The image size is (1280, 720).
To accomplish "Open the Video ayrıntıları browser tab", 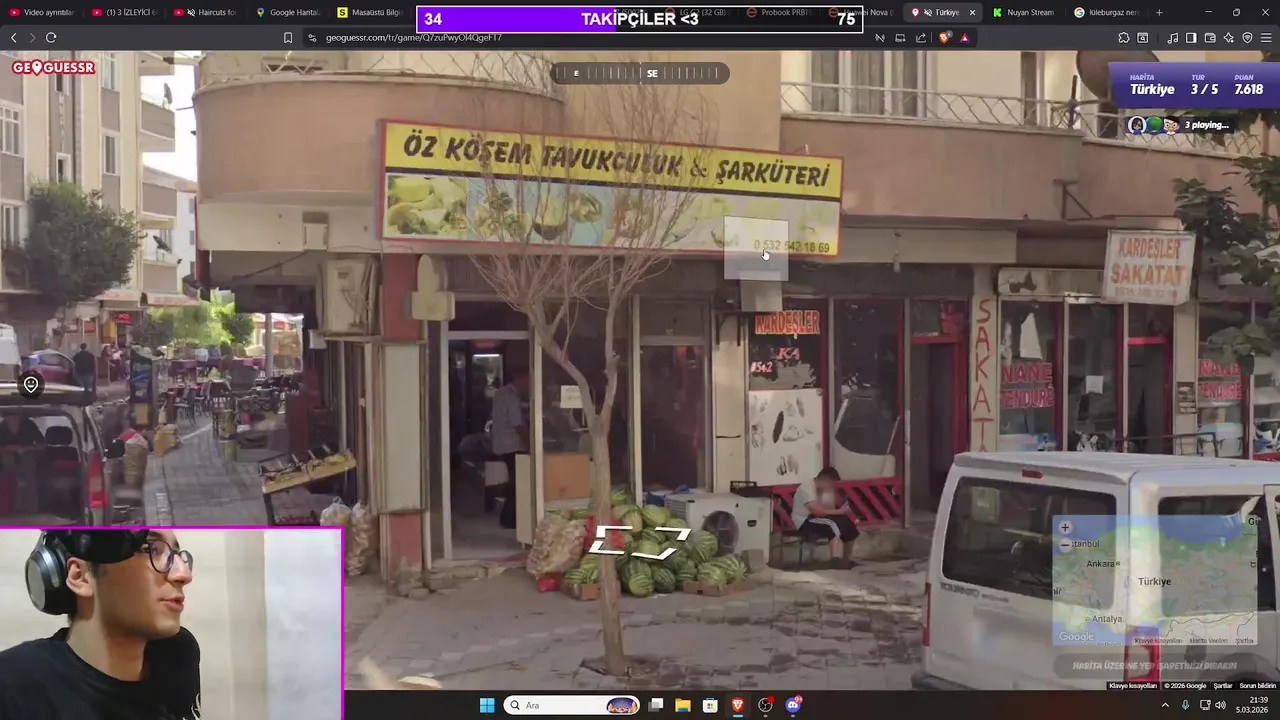I will click(42, 12).
